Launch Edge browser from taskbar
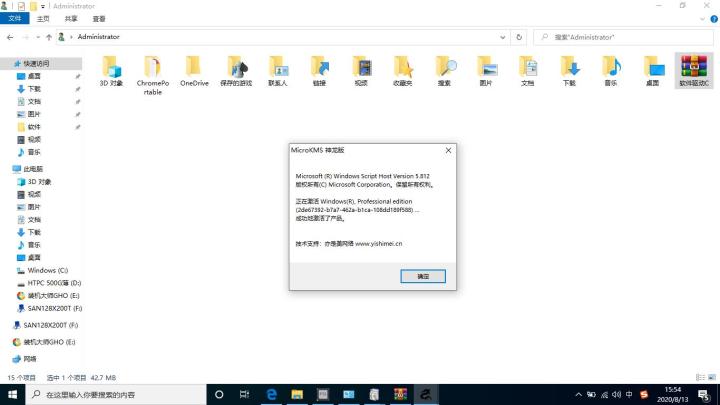The width and height of the screenshot is (720, 405). click(x=271, y=394)
